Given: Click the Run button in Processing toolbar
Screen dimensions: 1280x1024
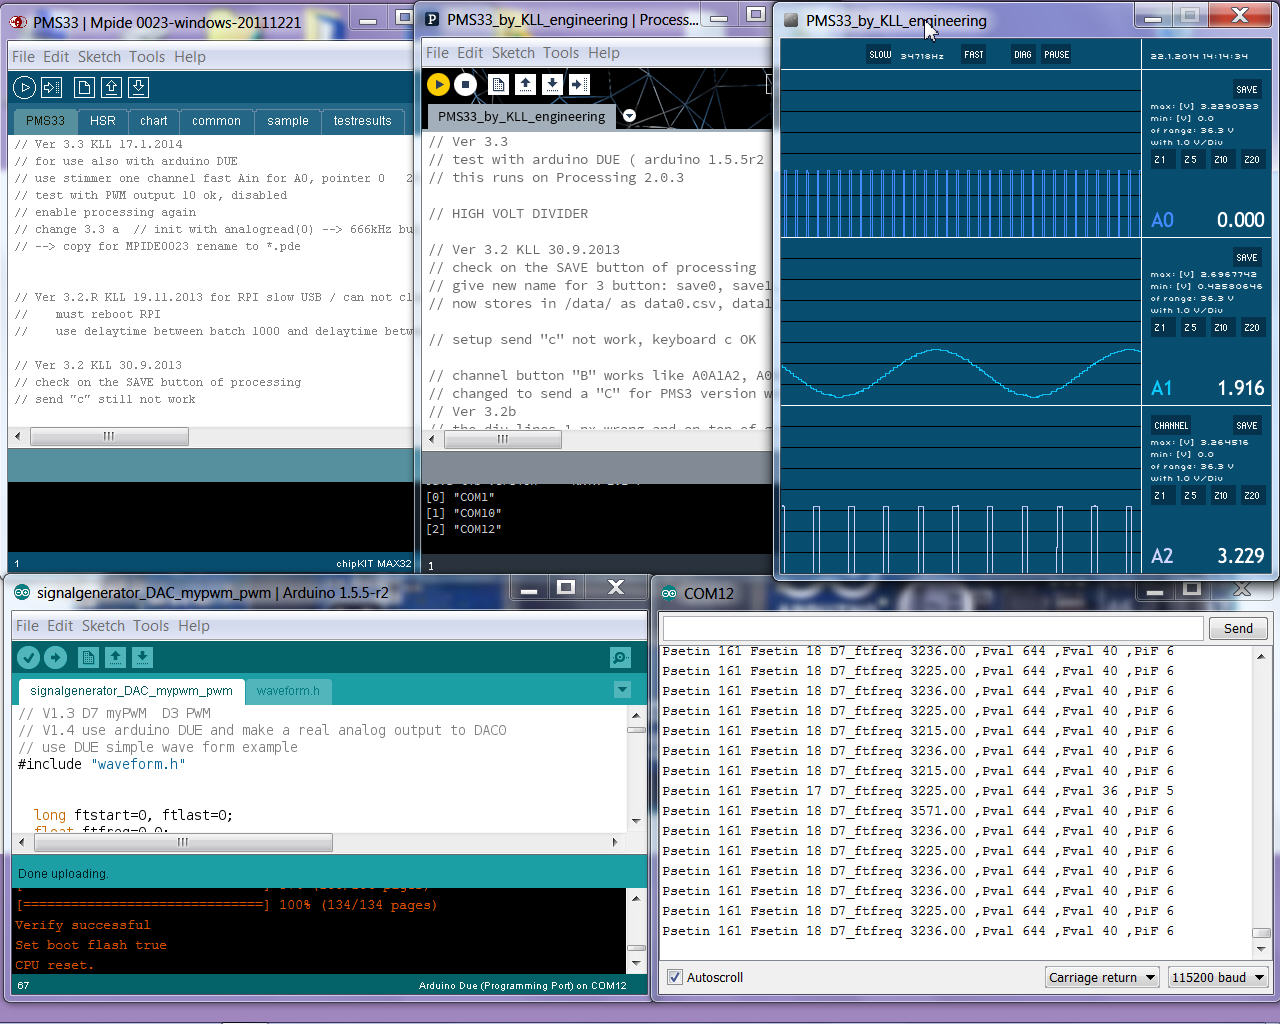Looking at the screenshot, I should pyautogui.click(x=438, y=85).
